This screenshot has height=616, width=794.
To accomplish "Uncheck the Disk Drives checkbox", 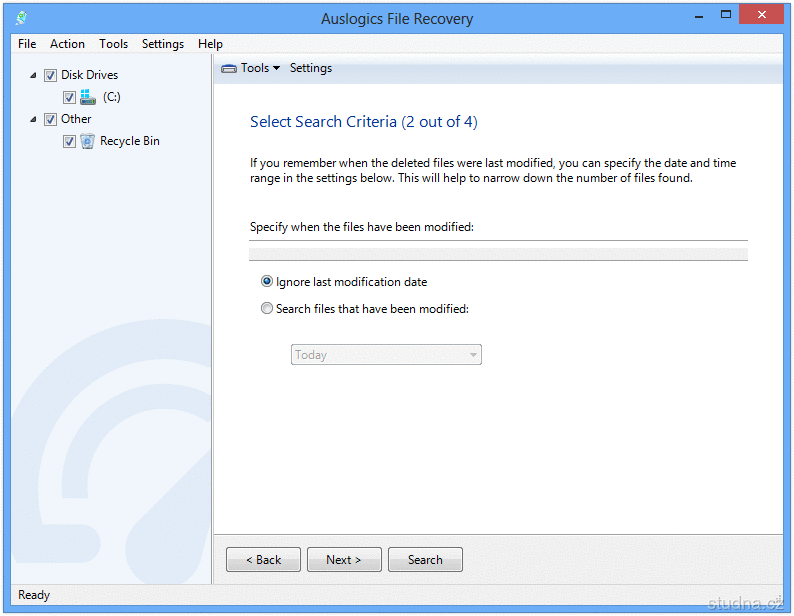I will point(50,75).
